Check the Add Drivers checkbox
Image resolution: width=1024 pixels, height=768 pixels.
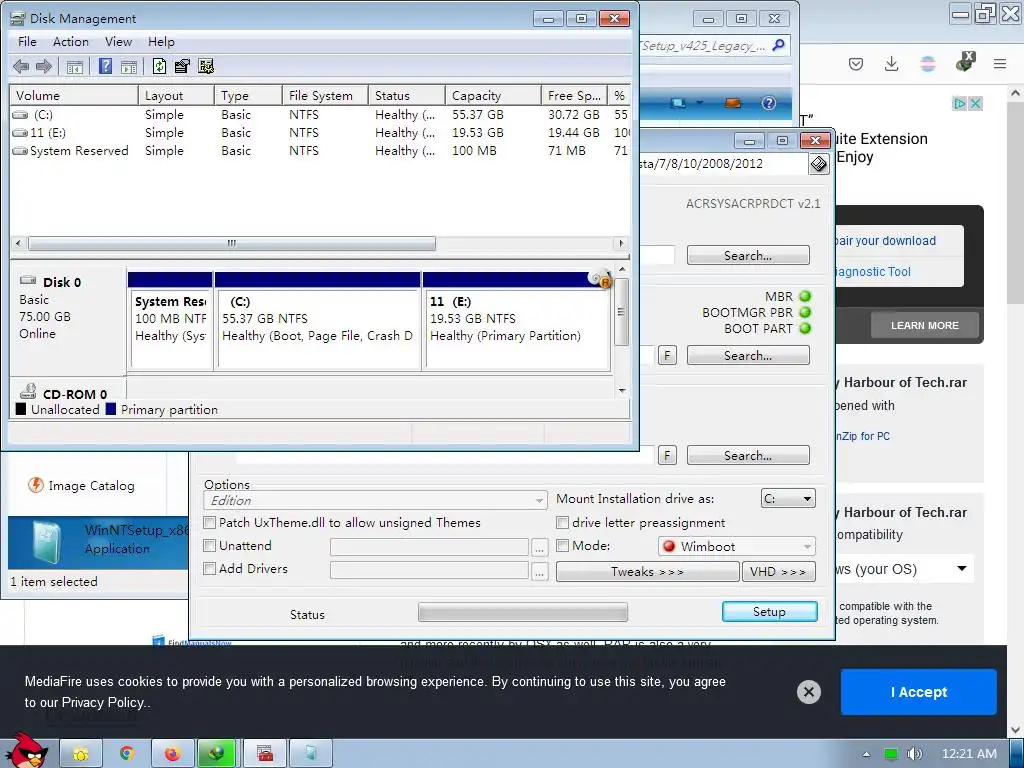(210, 568)
